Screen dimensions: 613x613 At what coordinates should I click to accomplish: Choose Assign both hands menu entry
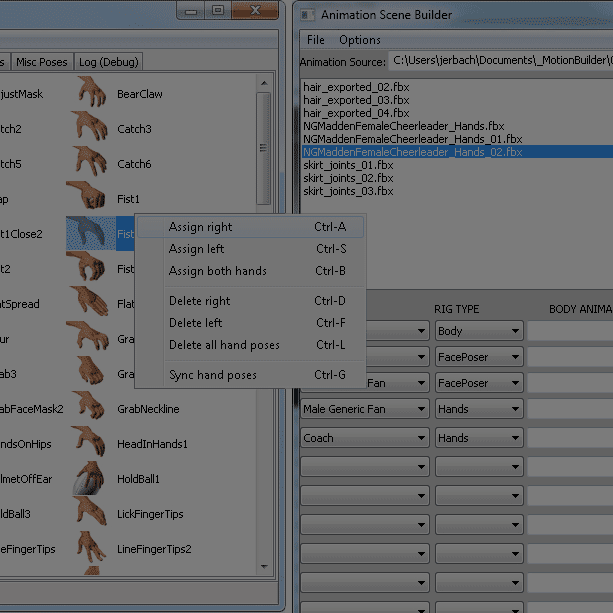click(251, 271)
